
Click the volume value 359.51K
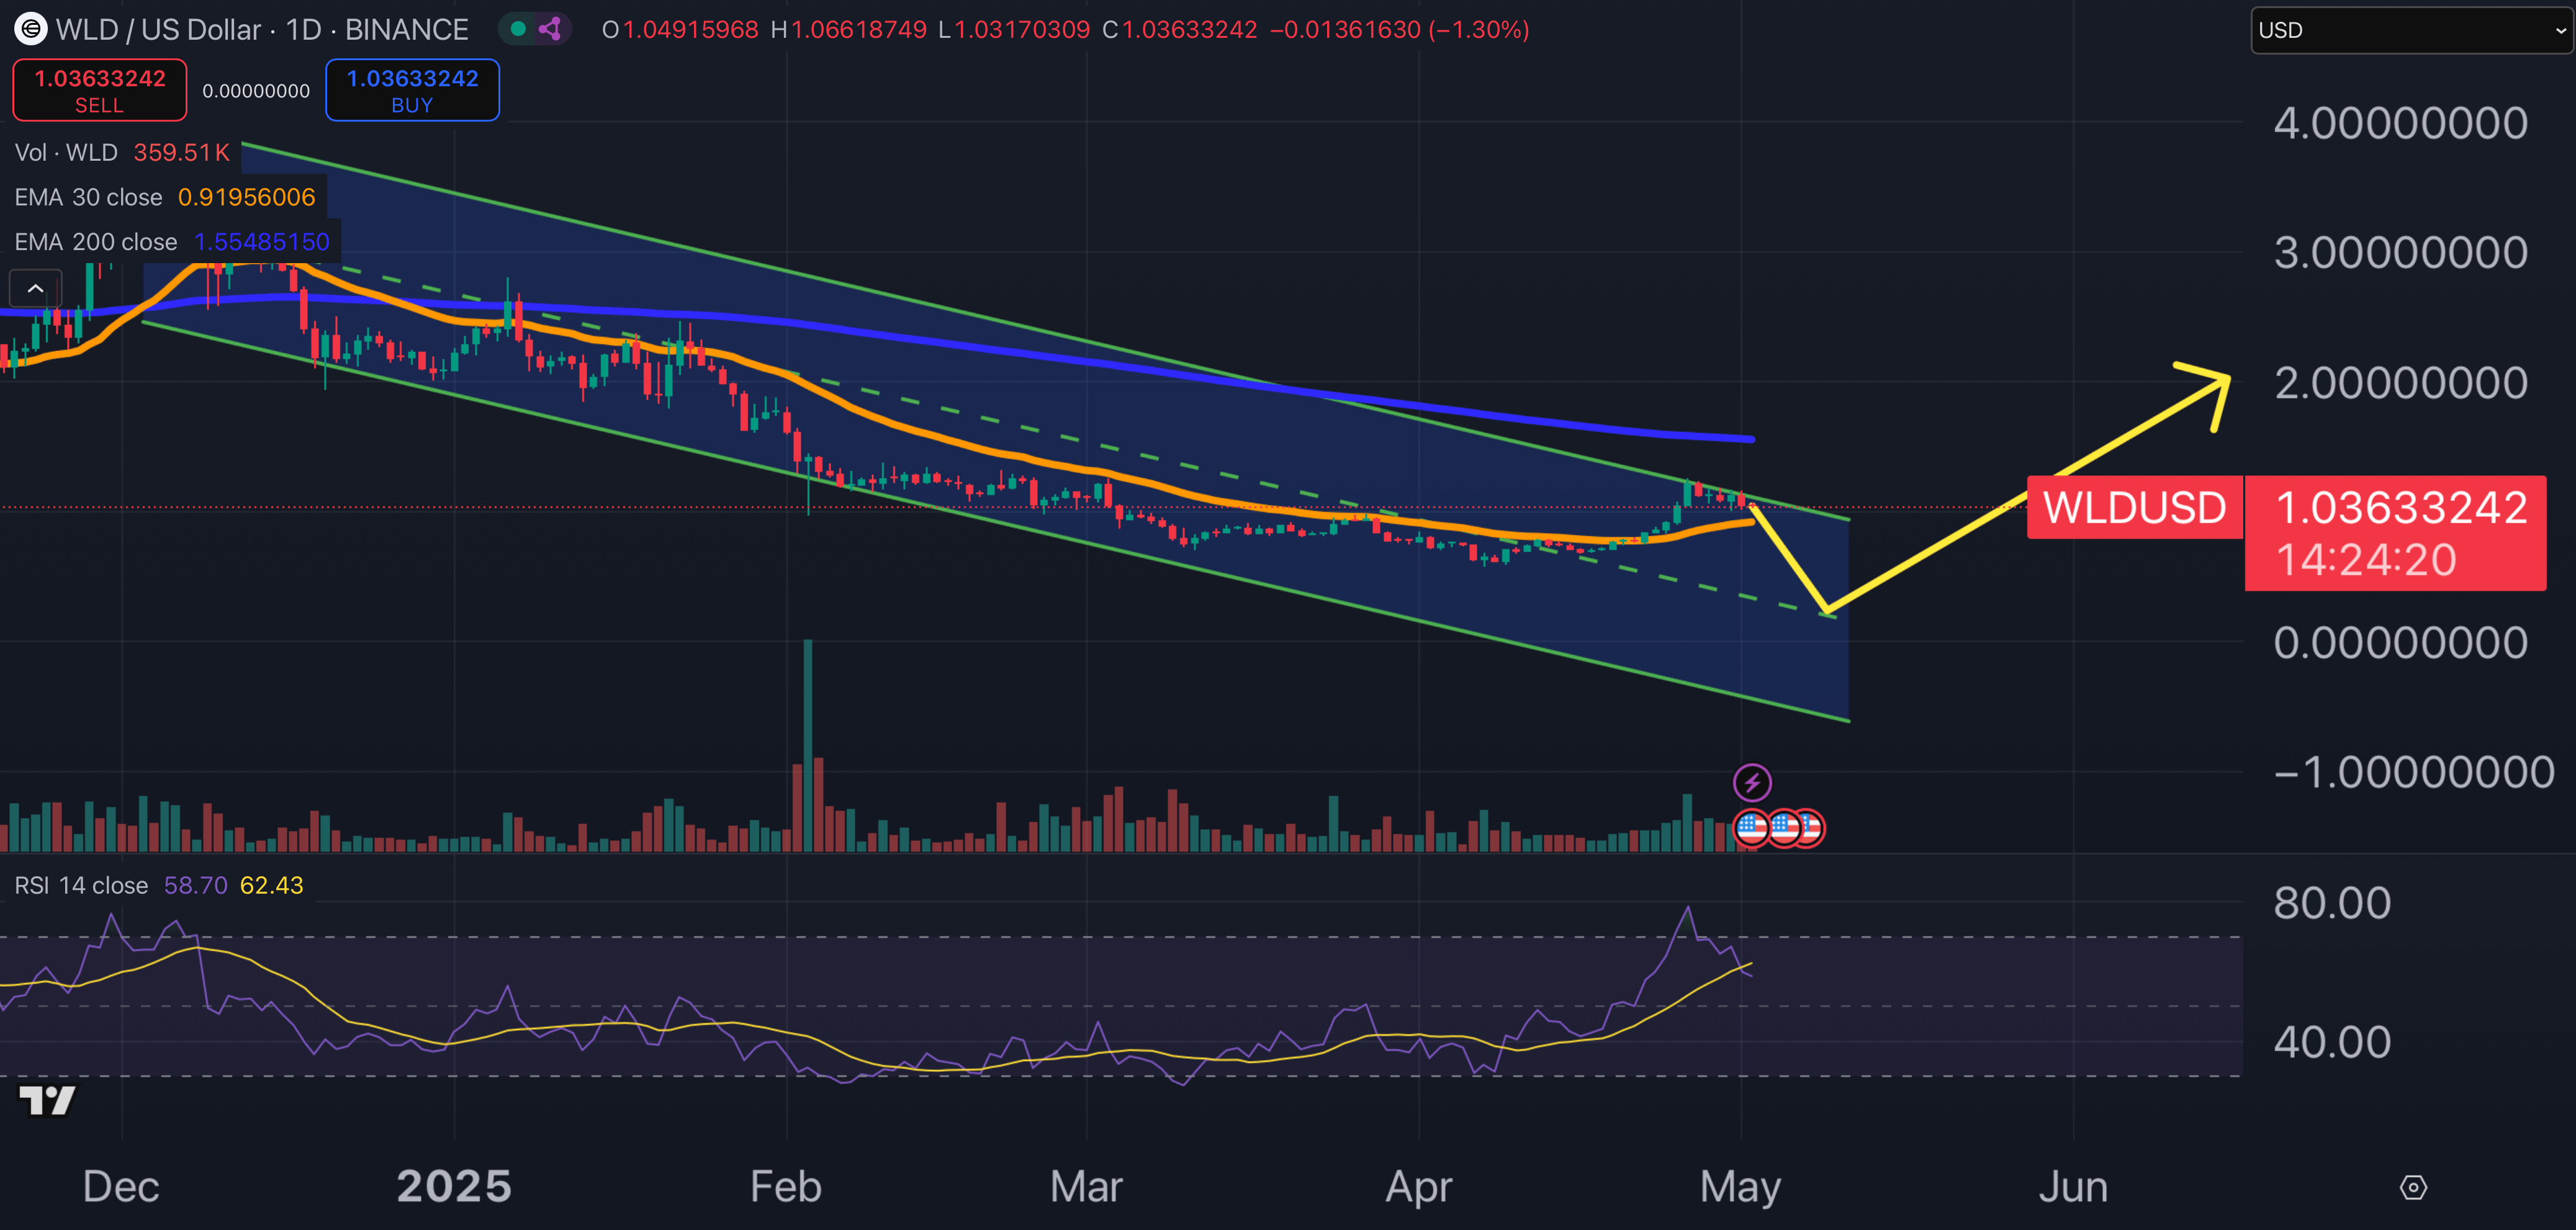181,152
